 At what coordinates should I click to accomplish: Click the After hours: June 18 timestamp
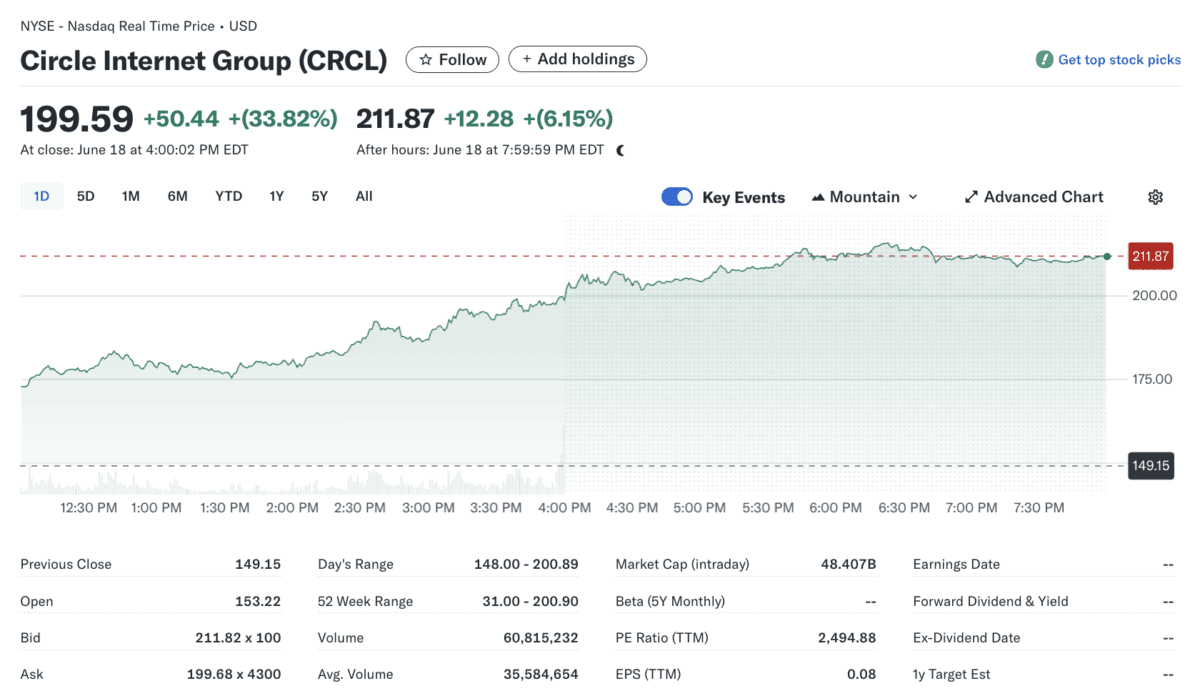[x=480, y=150]
